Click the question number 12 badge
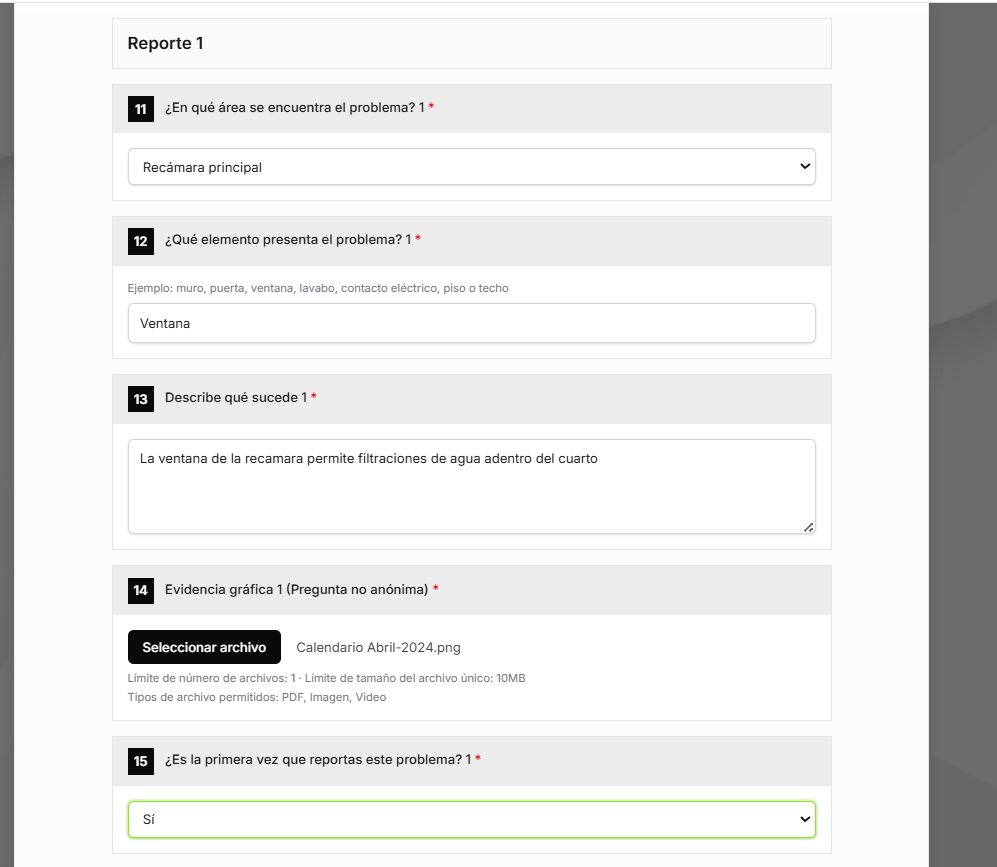 tap(141, 241)
